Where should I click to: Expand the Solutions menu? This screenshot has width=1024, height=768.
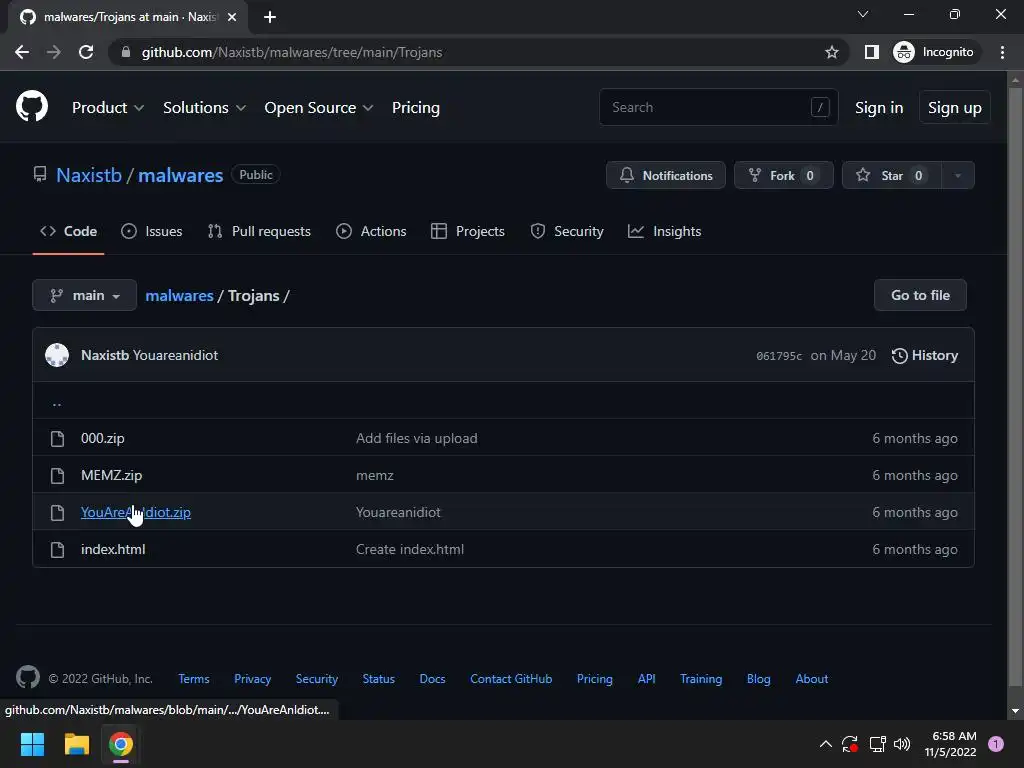click(204, 108)
